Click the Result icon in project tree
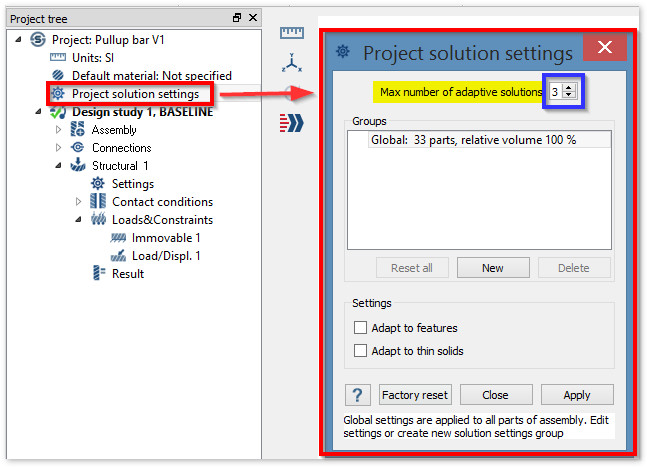The width and height of the screenshot is (648, 468). [98, 274]
